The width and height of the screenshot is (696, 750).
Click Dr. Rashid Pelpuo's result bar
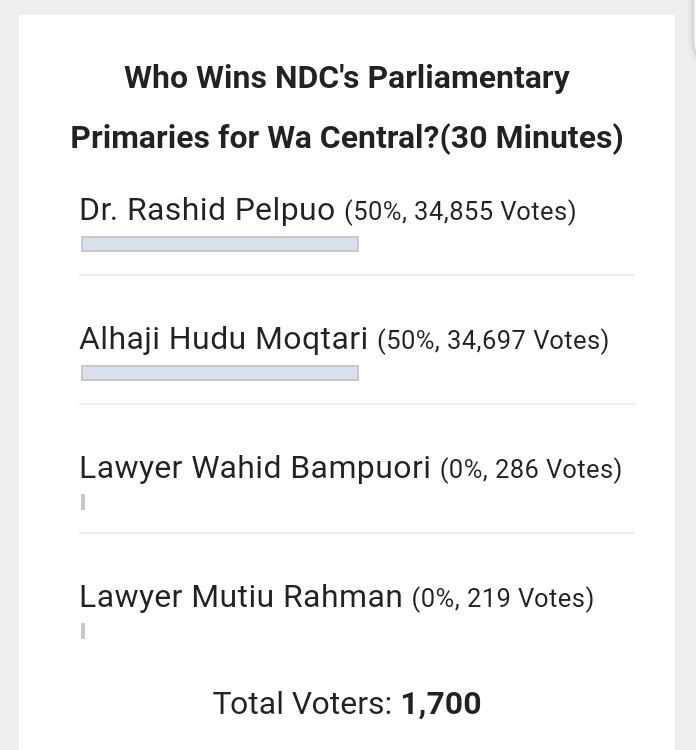219,244
